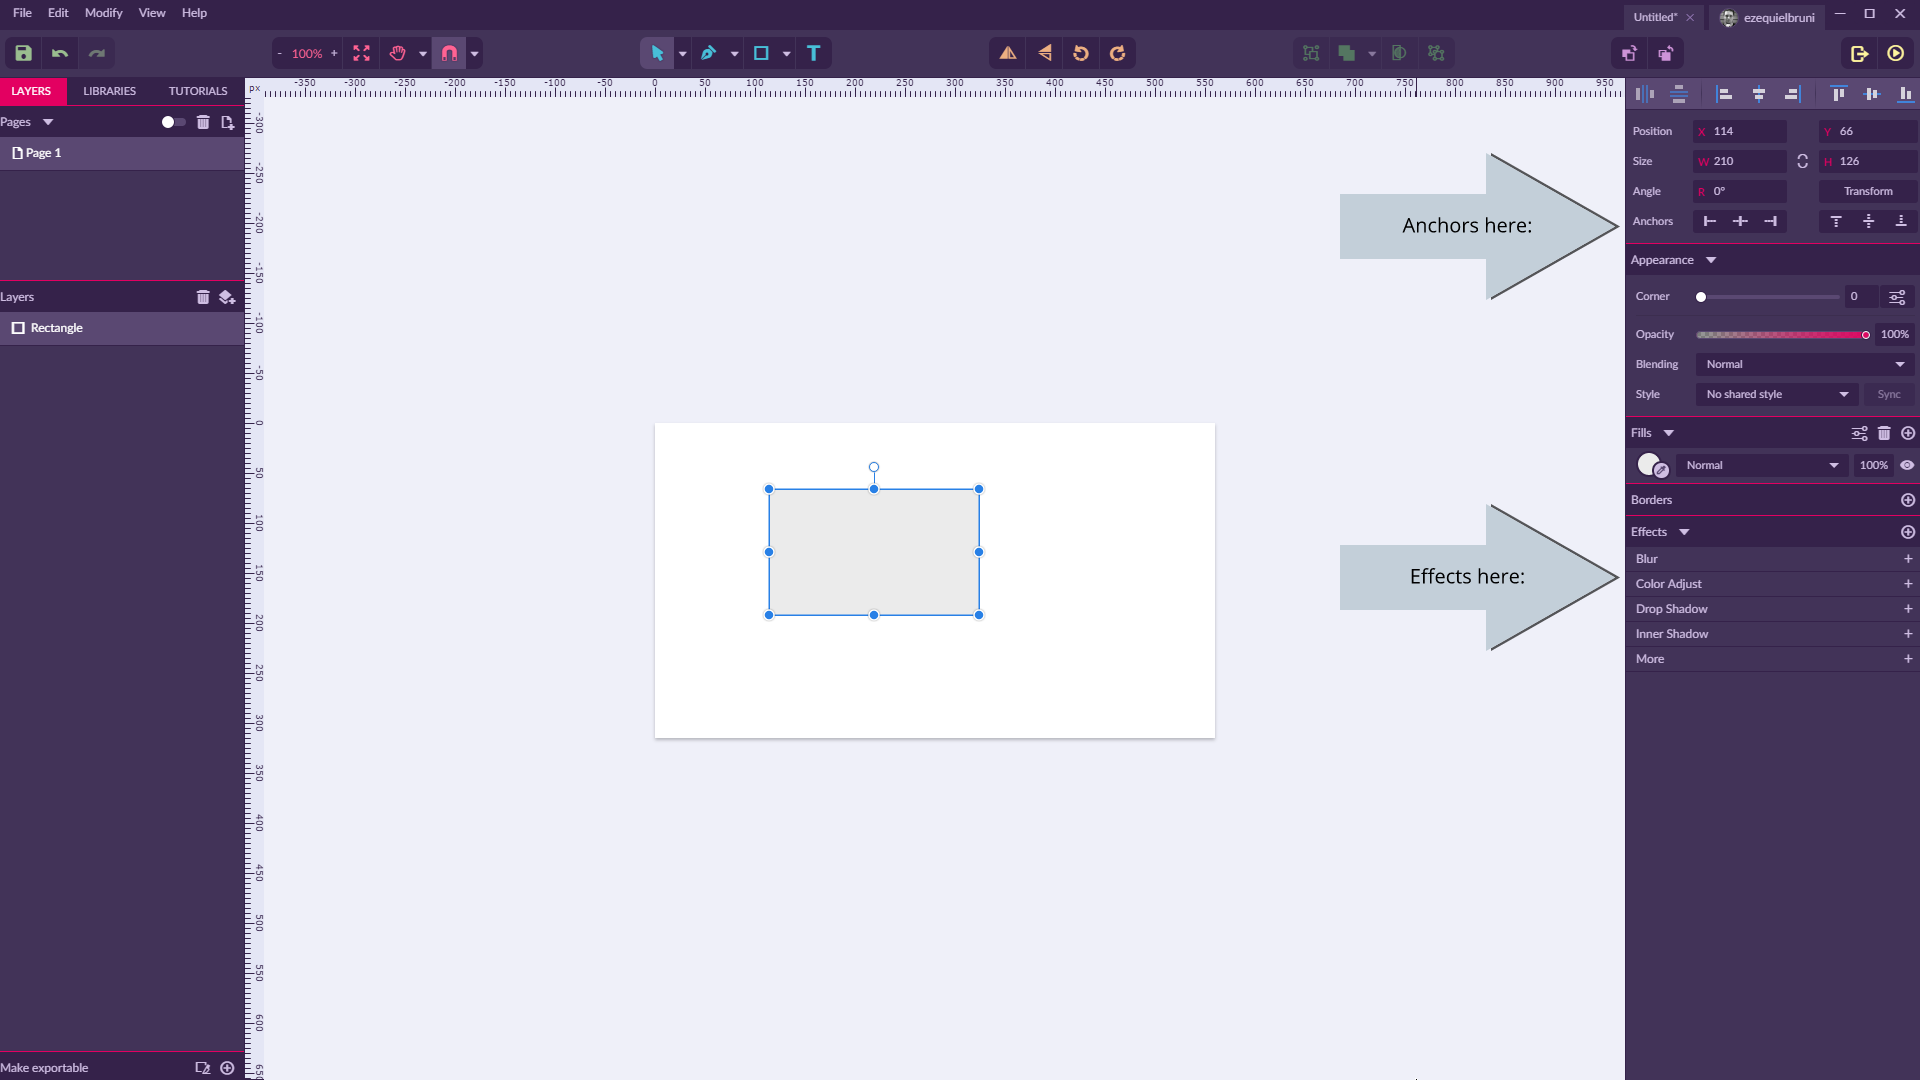Select the Rectangle shape tool

(761, 54)
